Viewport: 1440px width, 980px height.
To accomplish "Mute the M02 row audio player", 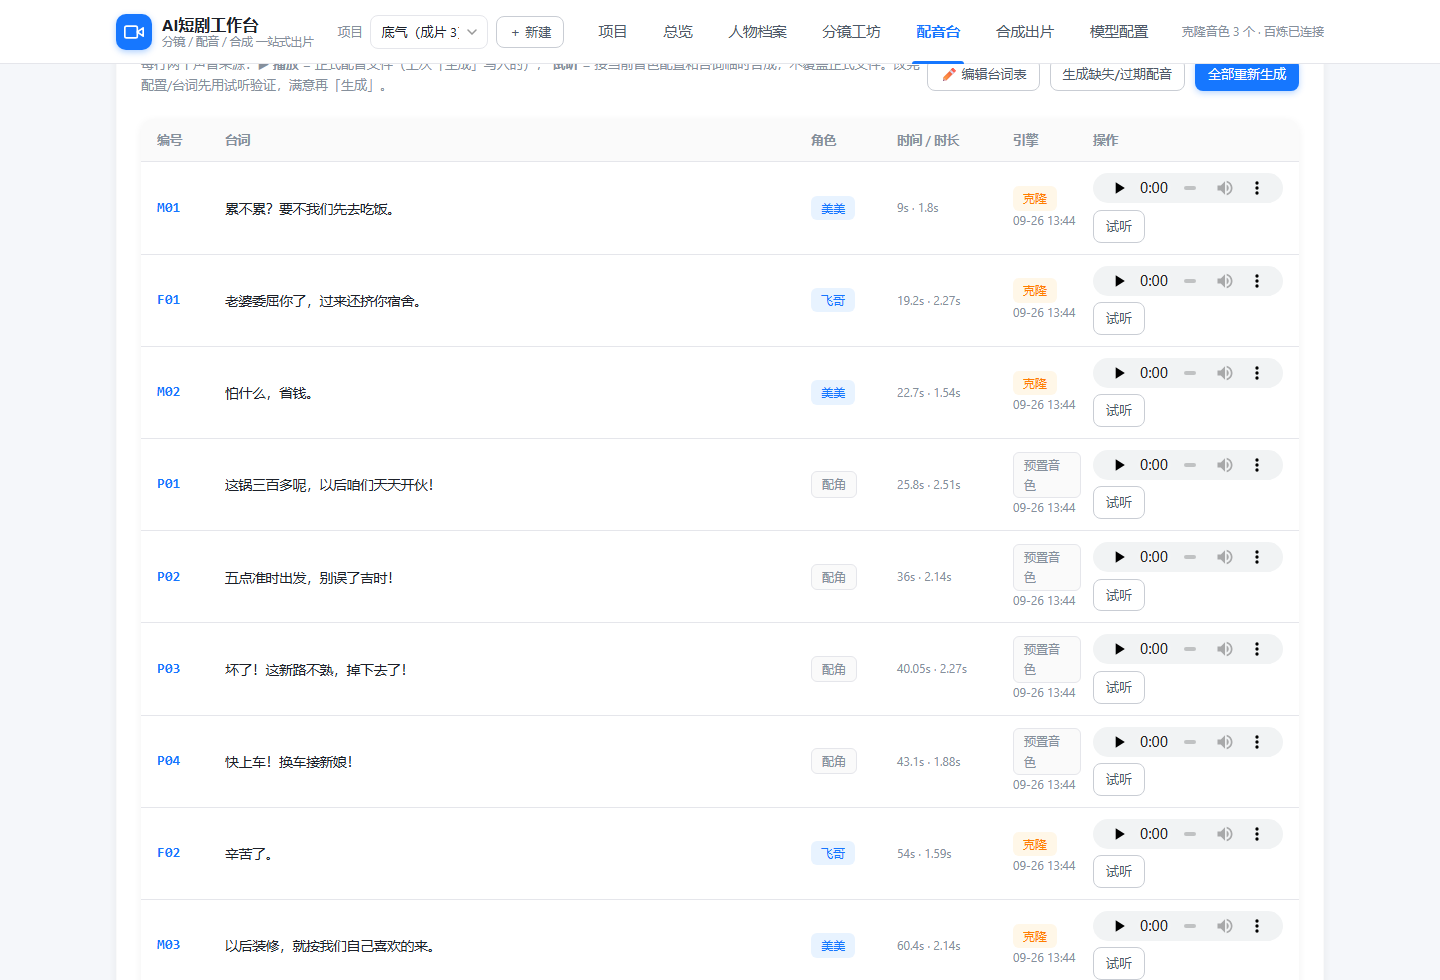I will [x=1225, y=373].
